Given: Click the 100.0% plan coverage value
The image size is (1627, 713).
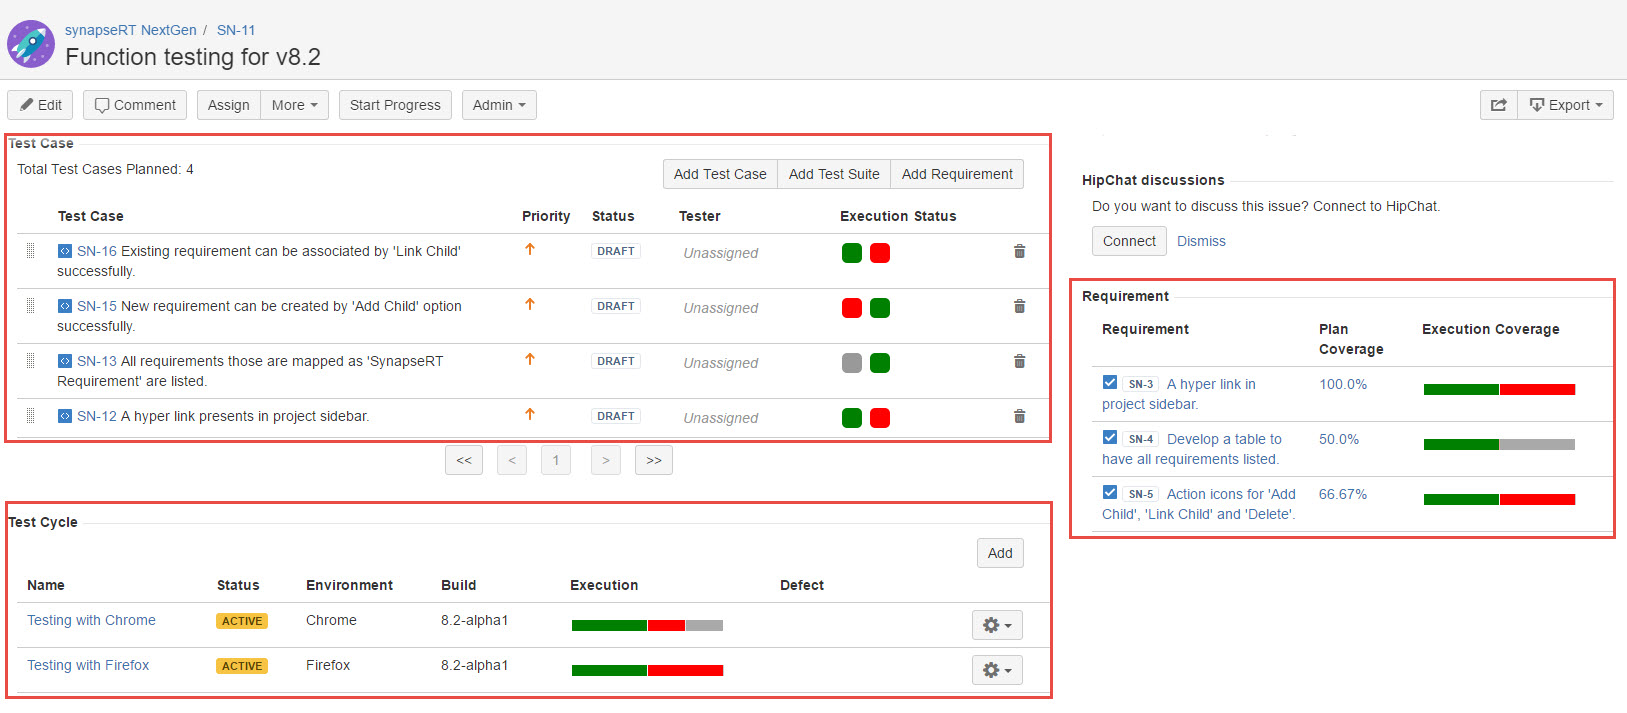Looking at the screenshot, I should click(x=1343, y=384).
